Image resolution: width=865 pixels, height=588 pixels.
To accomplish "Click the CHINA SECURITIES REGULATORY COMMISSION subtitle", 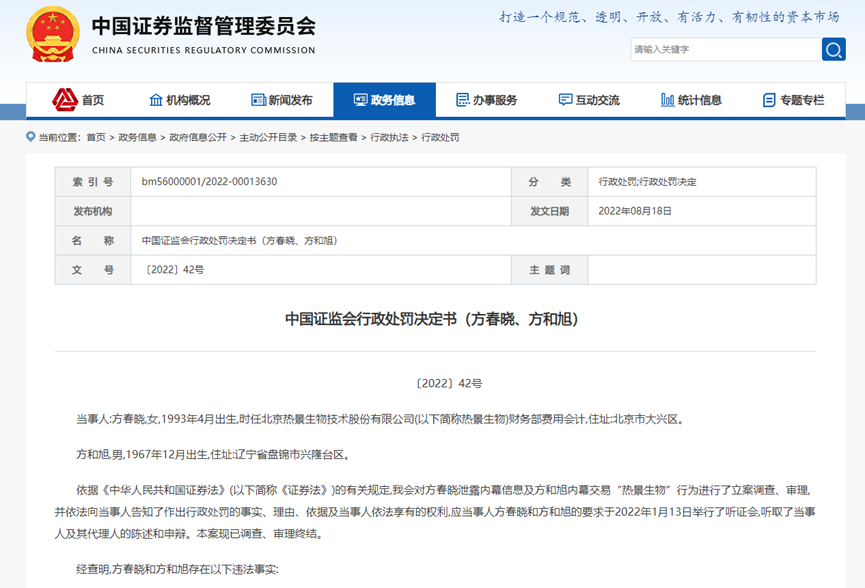I will pyautogui.click(x=204, y=50).
